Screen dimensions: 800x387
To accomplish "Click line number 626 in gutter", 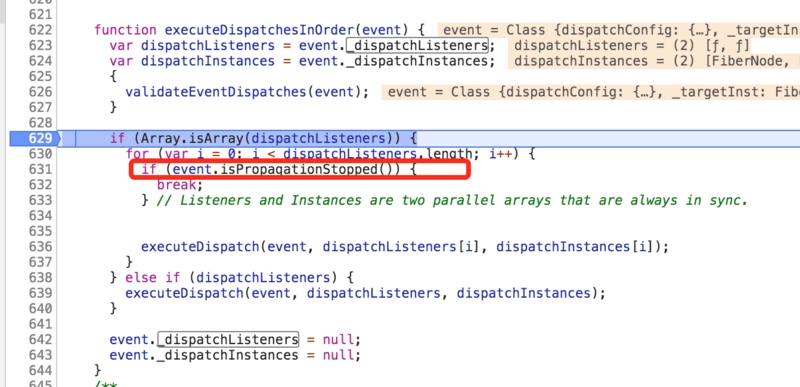I will pos(40,92).
